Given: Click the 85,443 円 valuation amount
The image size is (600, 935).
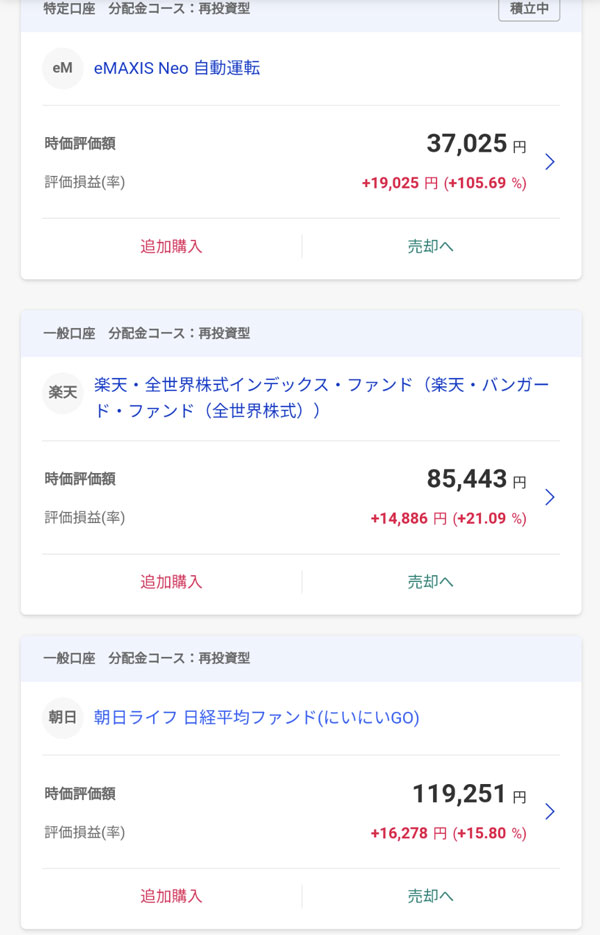Looking at the screenshot, I should (475, 480).
